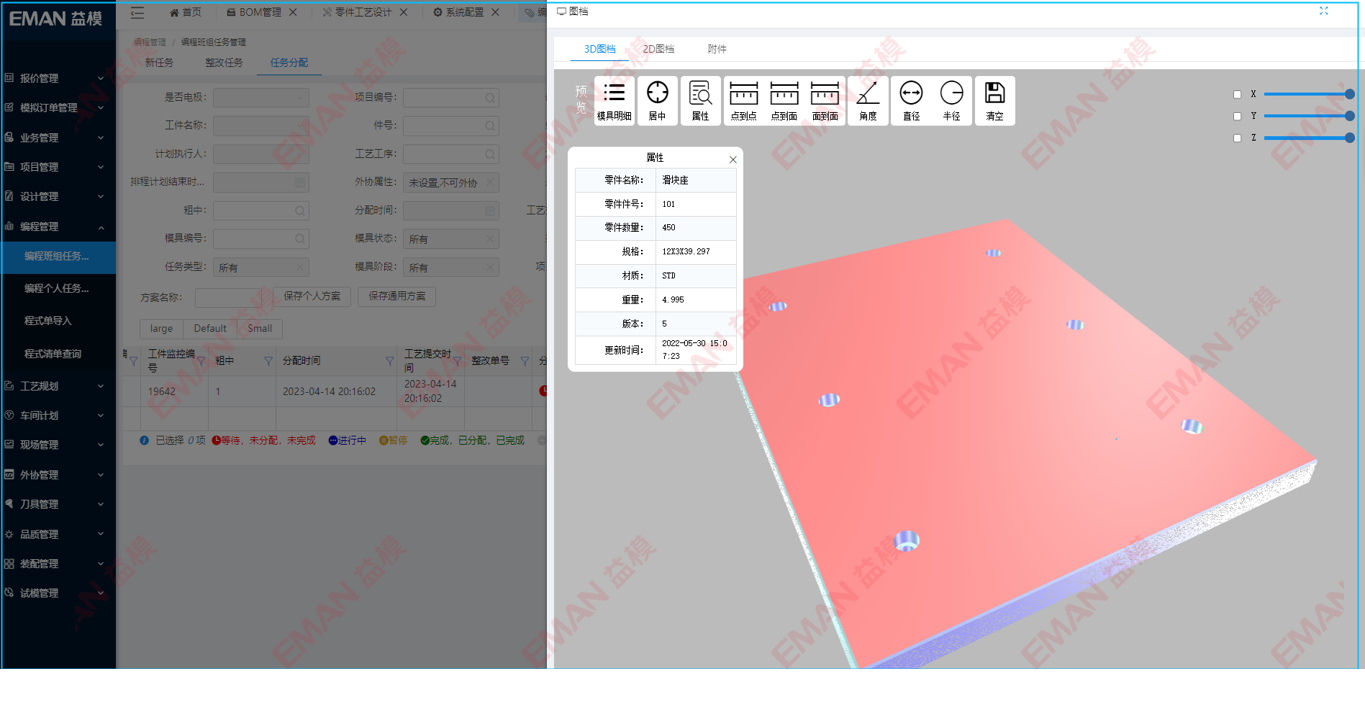Close the 零件工艺设计 tab
This screenshot has width=1365, height=713.
pyautogui.click(x=403, y=12)
